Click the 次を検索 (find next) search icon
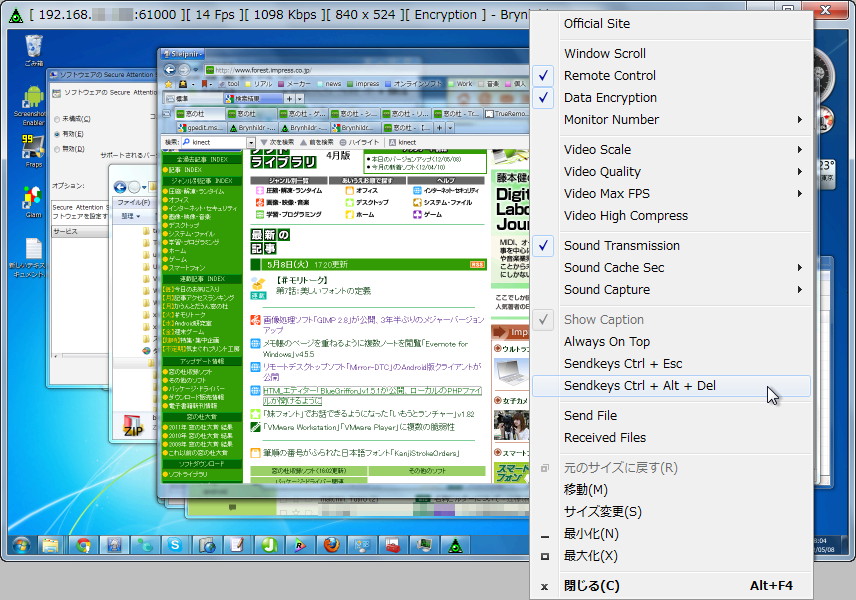Screen dimensions: 856x600 tap(263, 142)
